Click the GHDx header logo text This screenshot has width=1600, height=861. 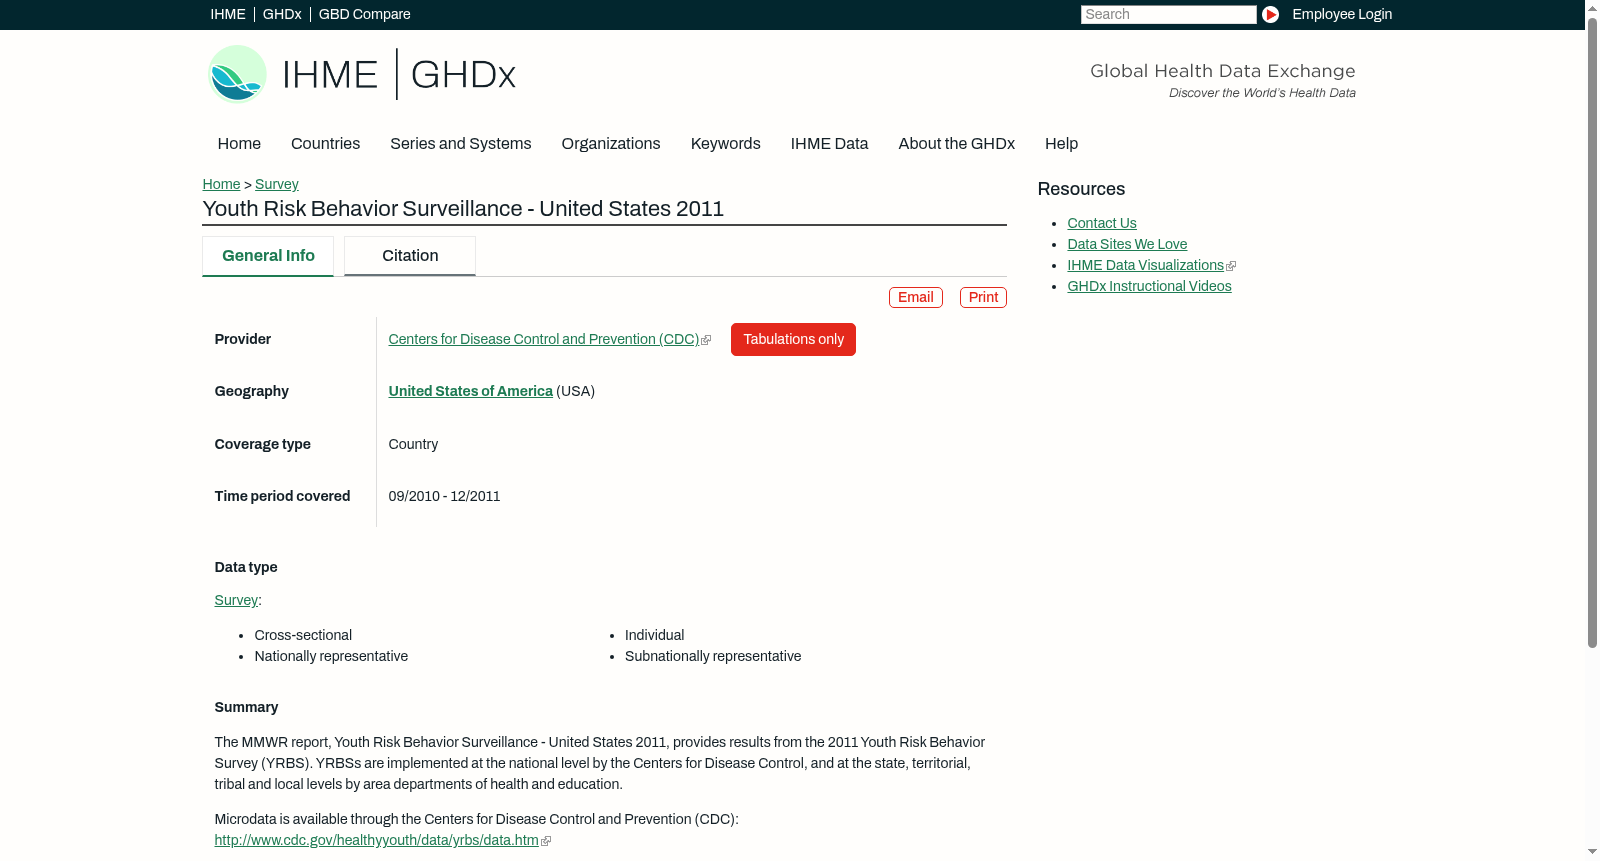pos(463,75)
